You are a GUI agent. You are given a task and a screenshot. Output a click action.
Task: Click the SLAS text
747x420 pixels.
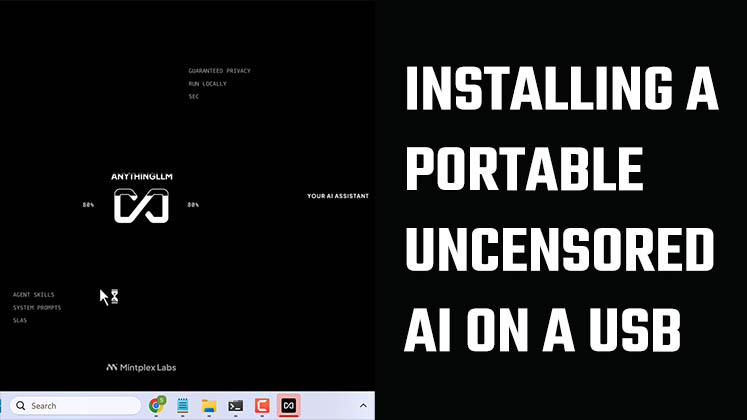pos(20,320)
